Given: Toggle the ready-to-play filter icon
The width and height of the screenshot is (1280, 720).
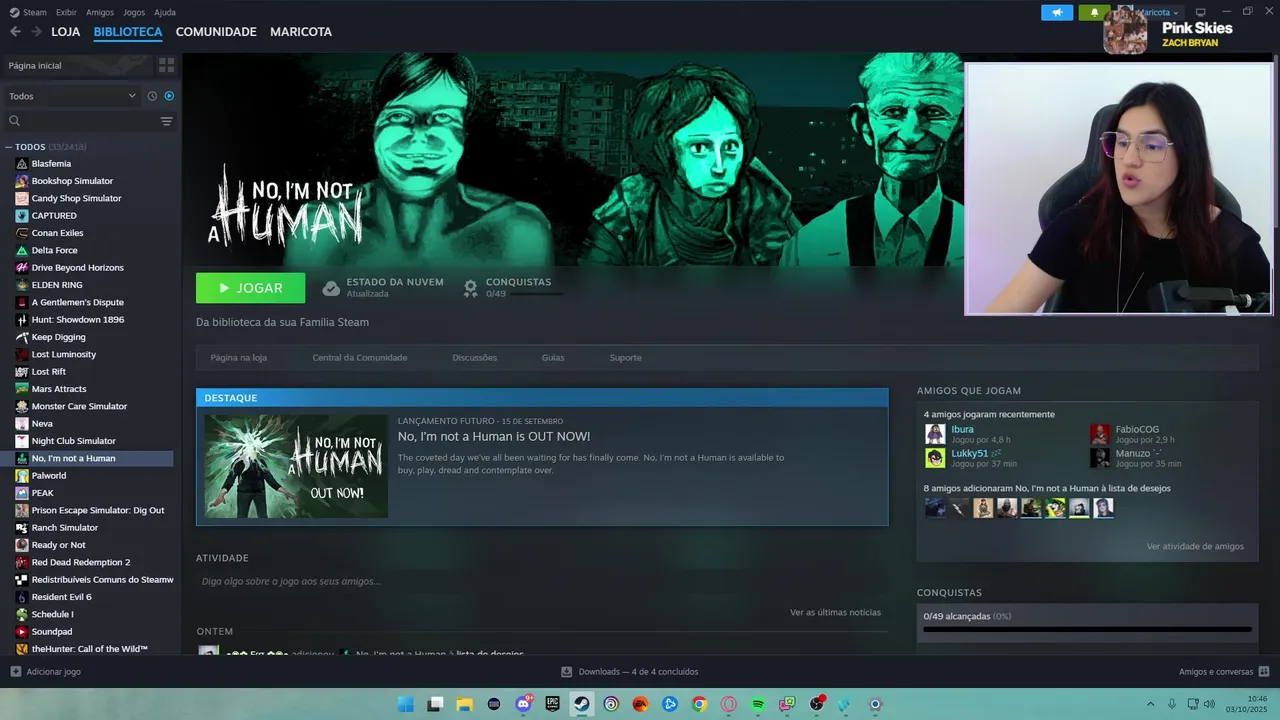Looking at the screenshot, I should pyautogui.click(x=169, y=96).
